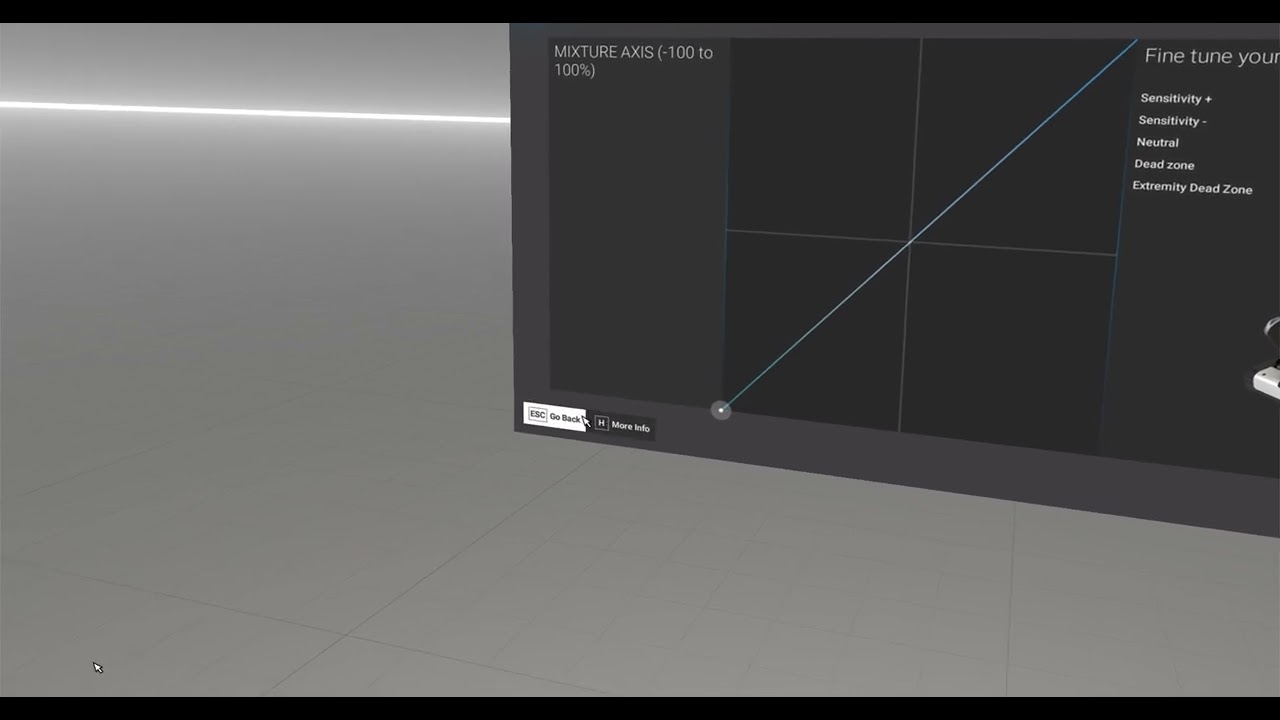Click the H key icon
This screenshot has height=720, width=1280.
pos(601,423)
